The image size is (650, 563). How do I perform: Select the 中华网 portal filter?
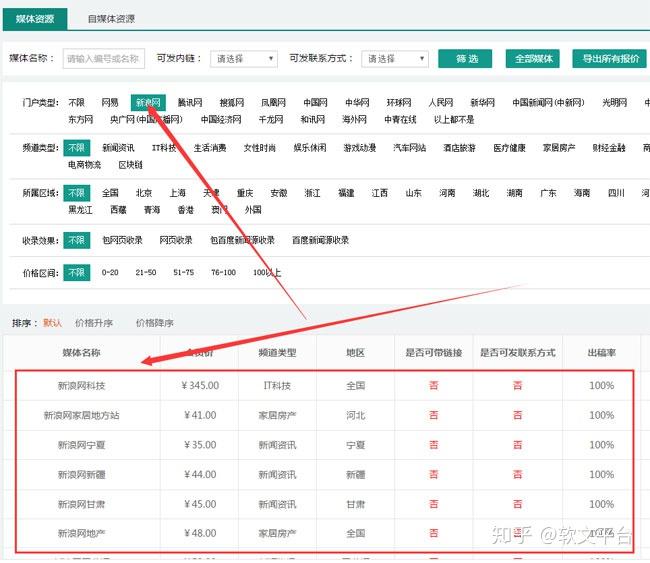[x=357, y=102]
